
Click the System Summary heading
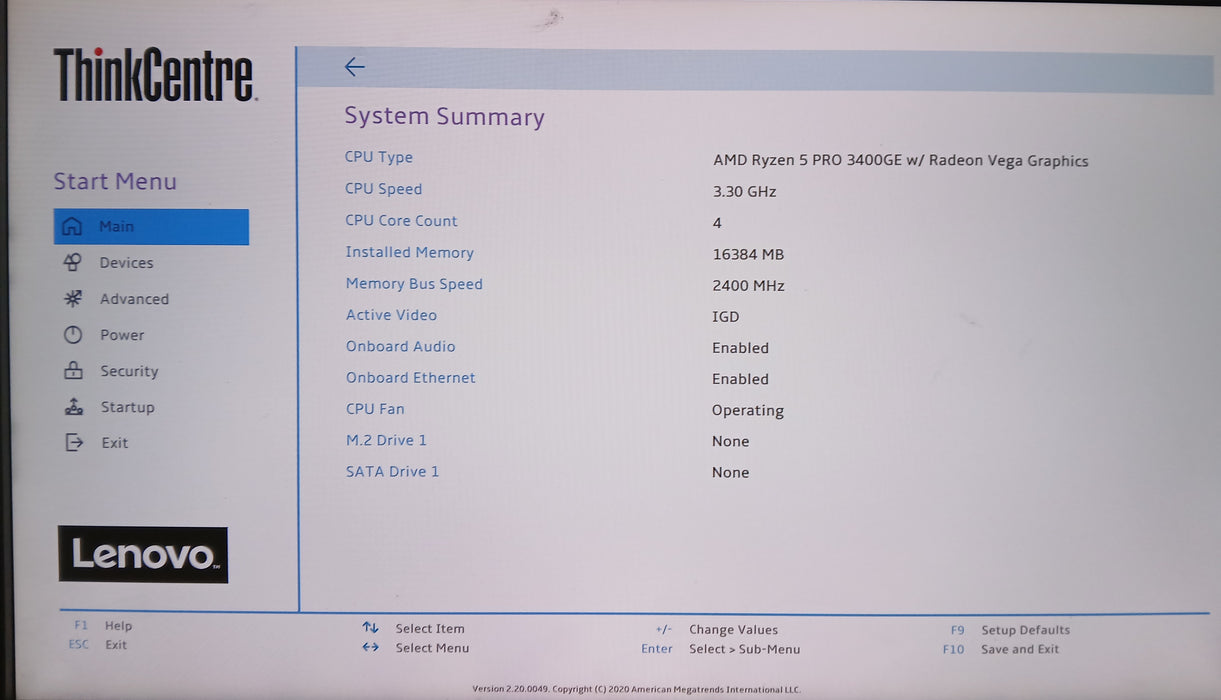[445, 117]
